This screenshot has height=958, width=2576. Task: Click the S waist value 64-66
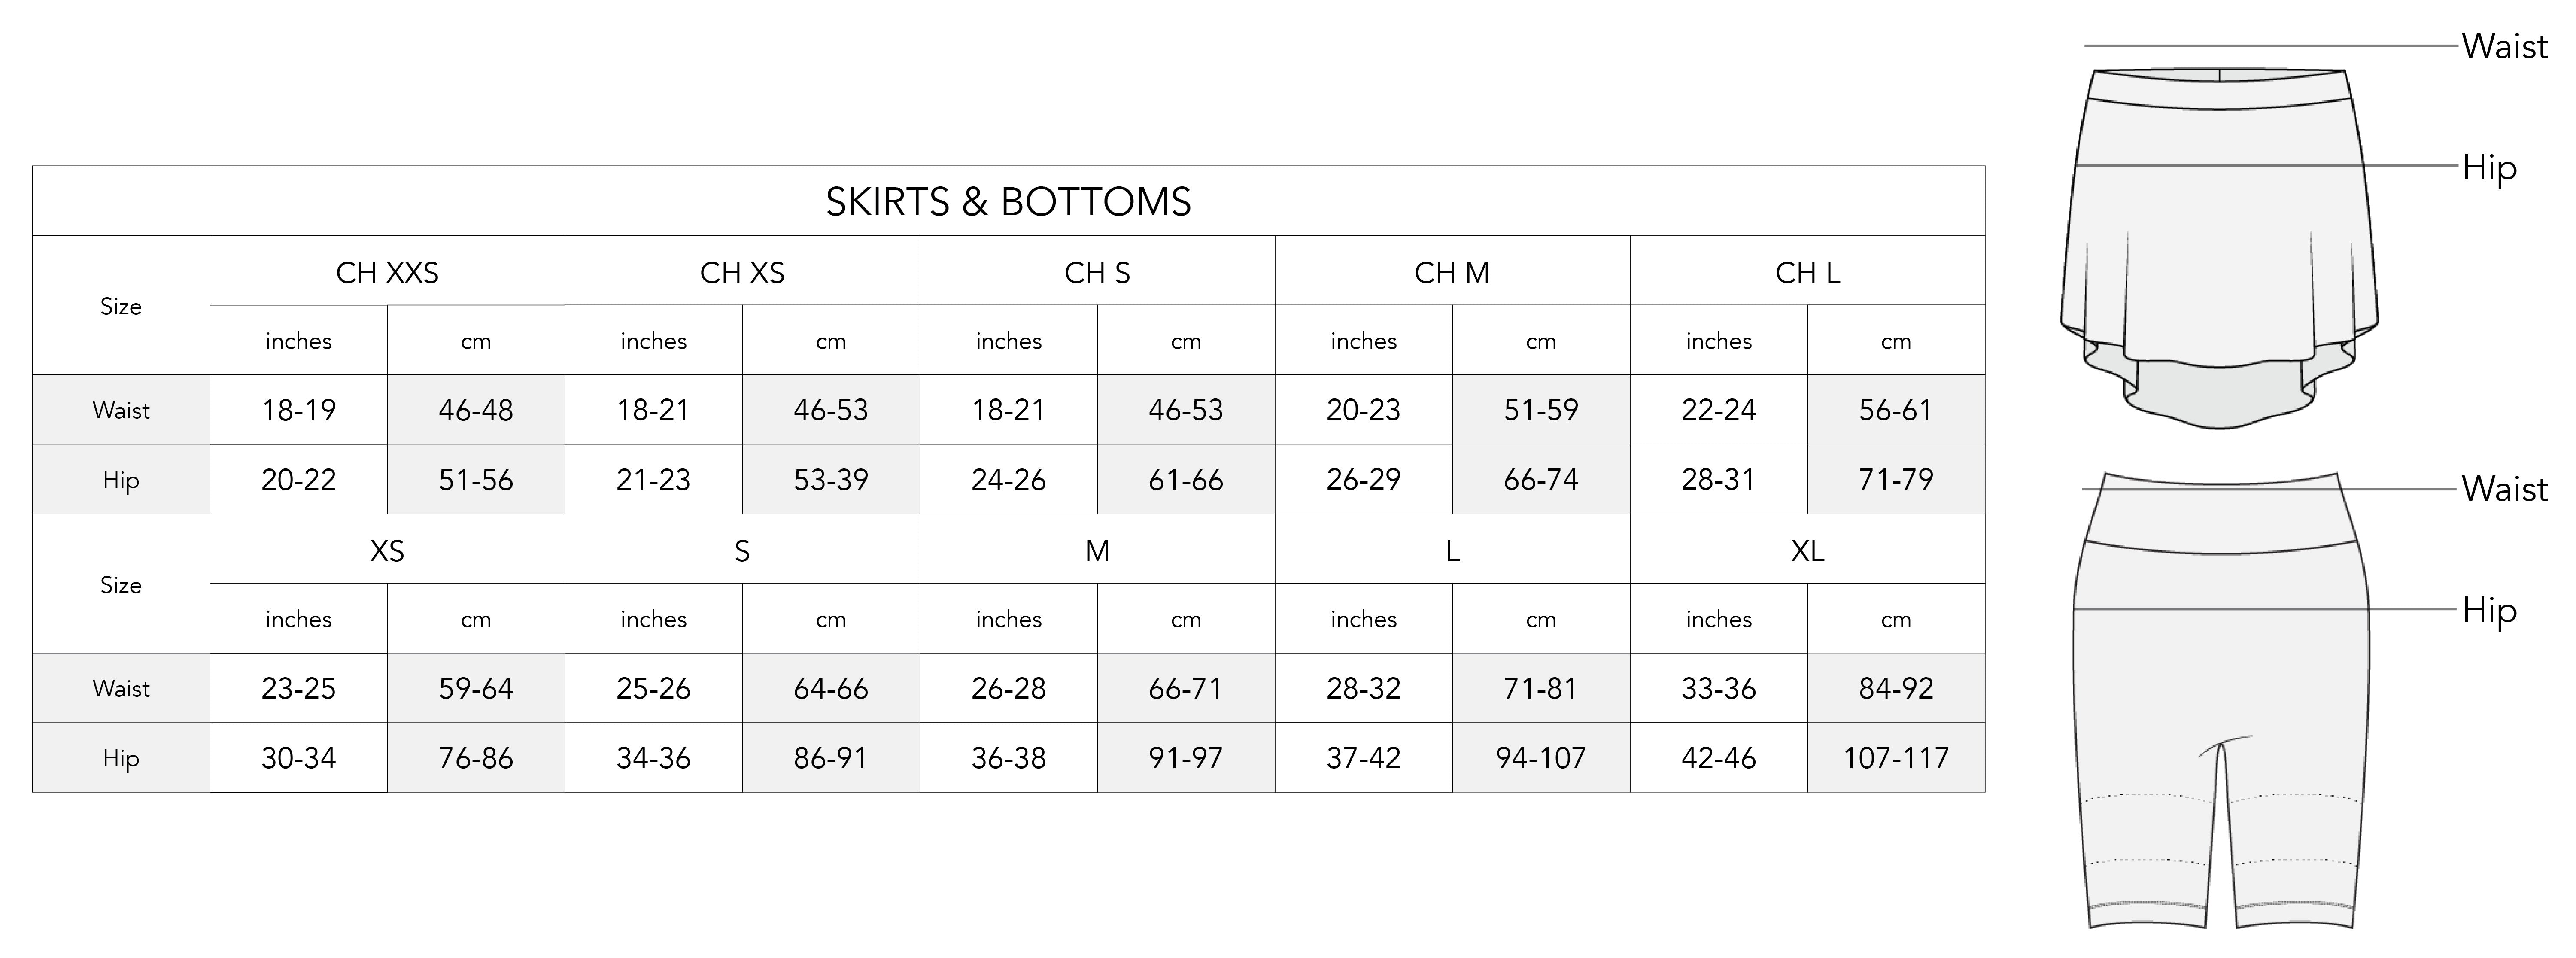(831, 688)
